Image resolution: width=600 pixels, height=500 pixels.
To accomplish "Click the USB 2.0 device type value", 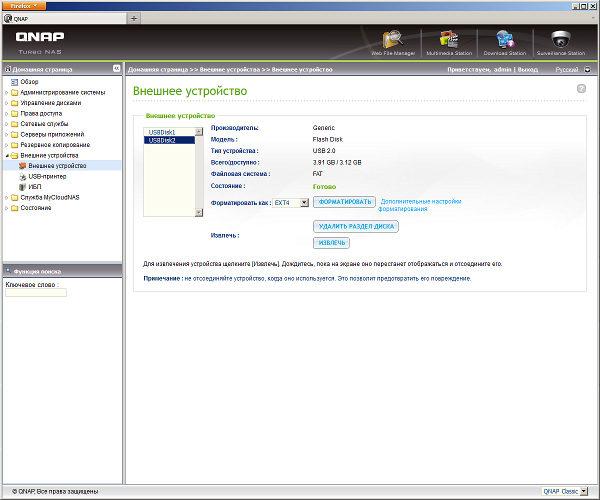I will [324, 151].
